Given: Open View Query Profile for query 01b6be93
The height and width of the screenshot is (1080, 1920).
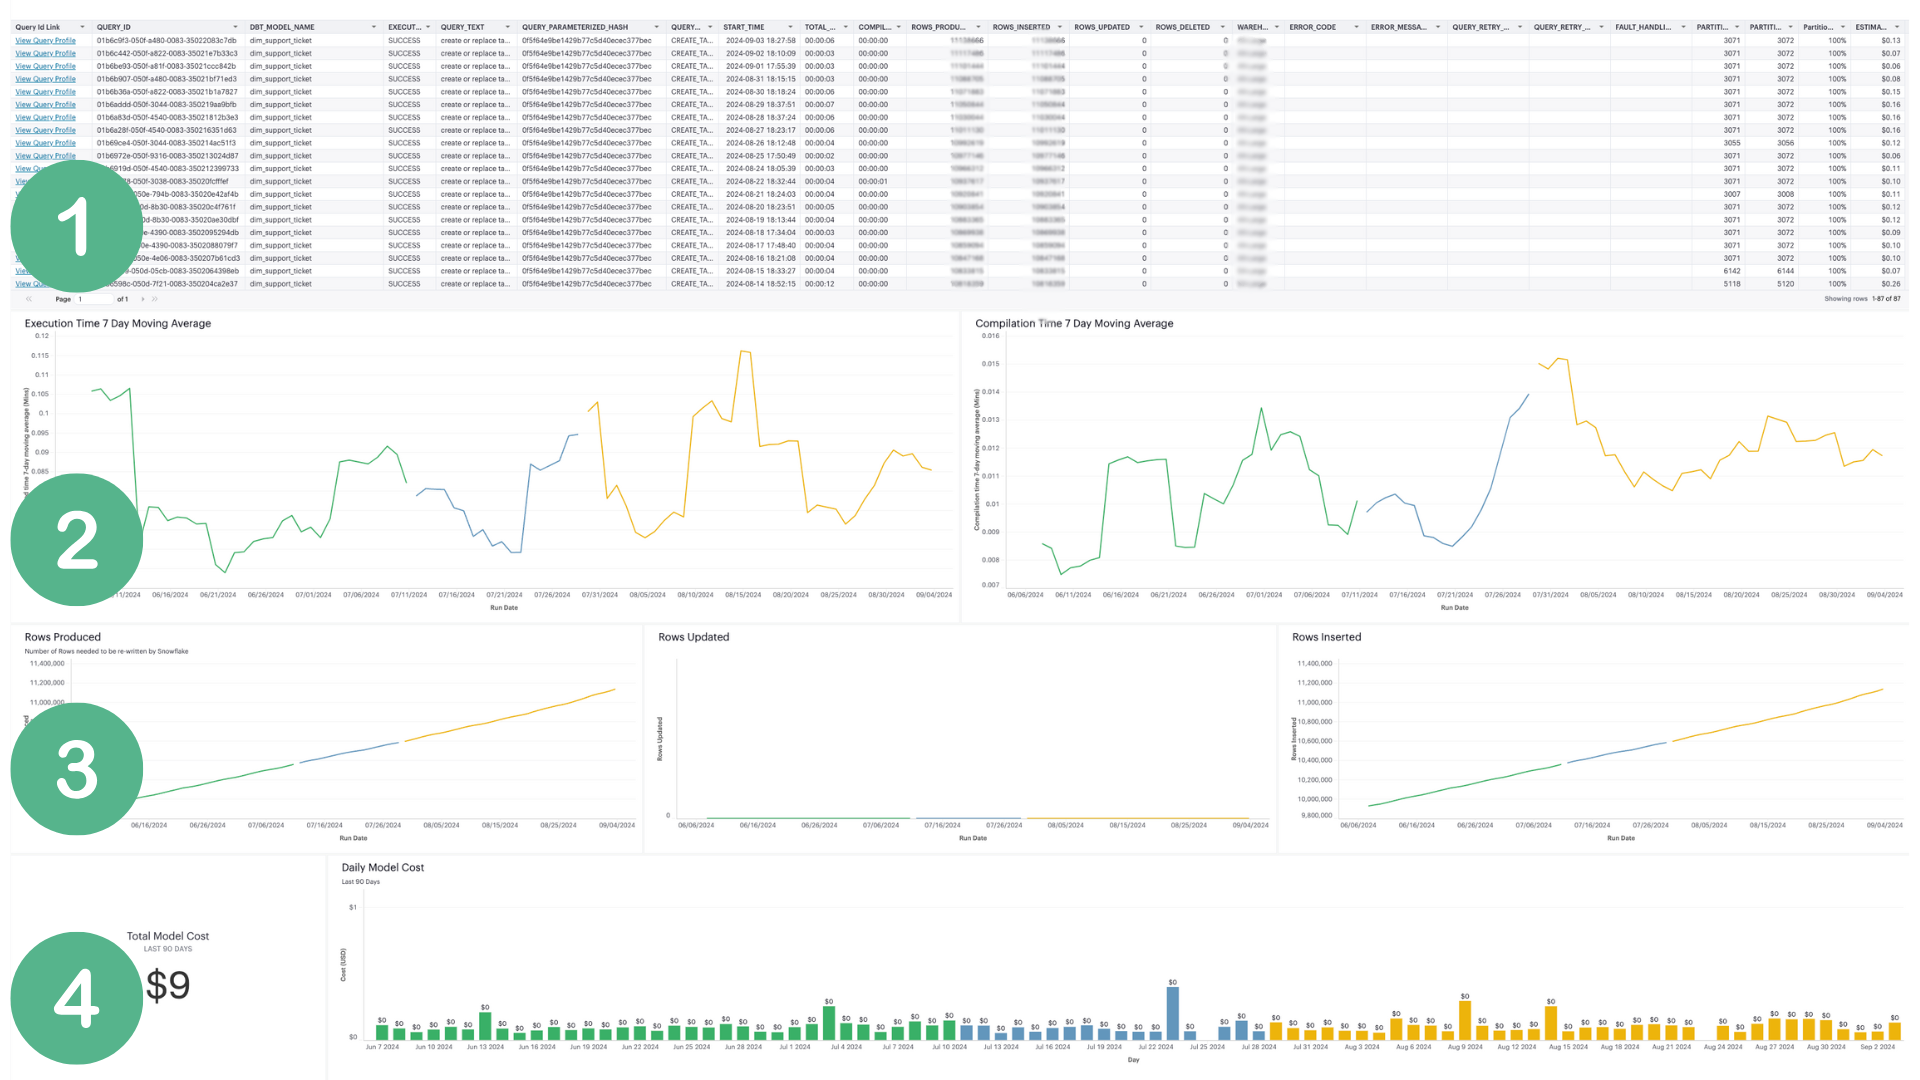Looking at the screenshot, I should point(45,66).
